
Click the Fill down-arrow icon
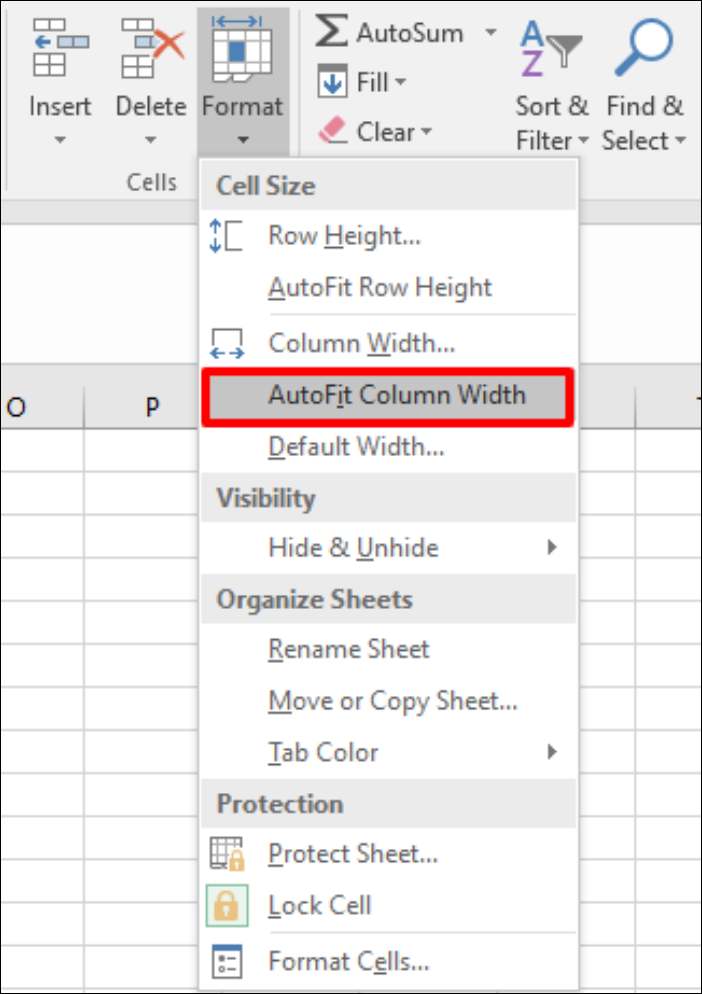pyautogui.click(x=332, y=82)
